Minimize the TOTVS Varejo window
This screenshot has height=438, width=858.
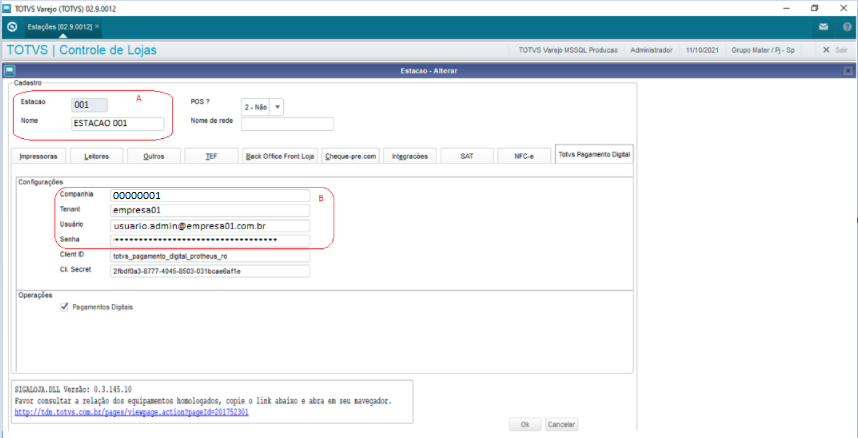786,8
